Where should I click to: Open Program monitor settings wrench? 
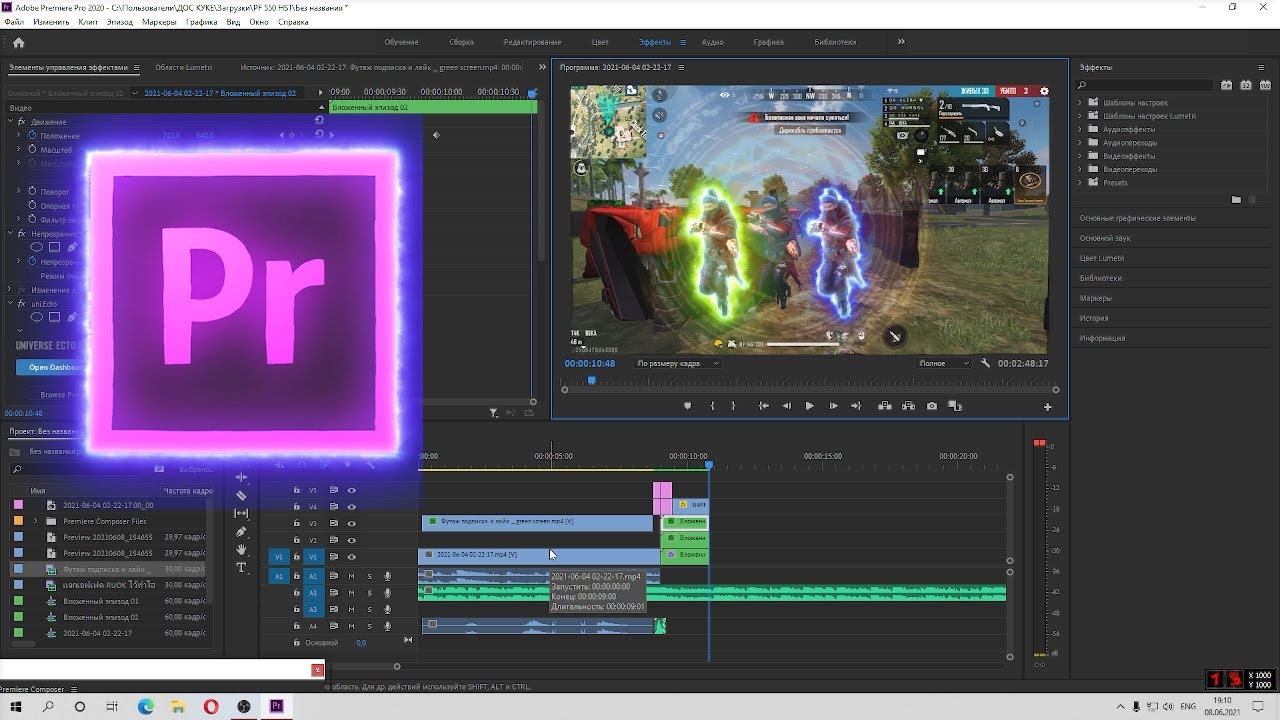point(985,363)
